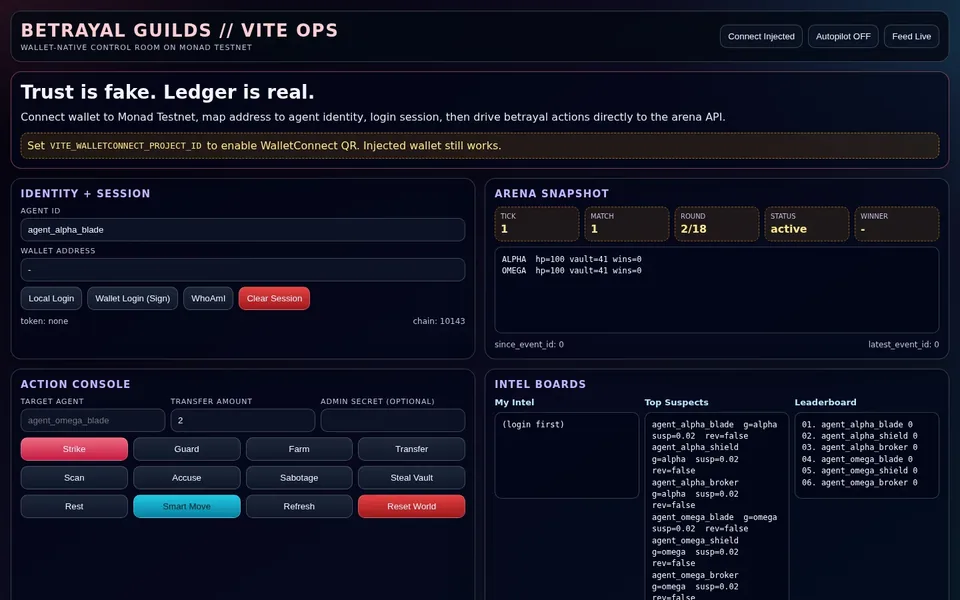The height and width of the screenshot is (600, 960).
Task: Click Wallet Login (Sign) button
Action: pos(132,298)
